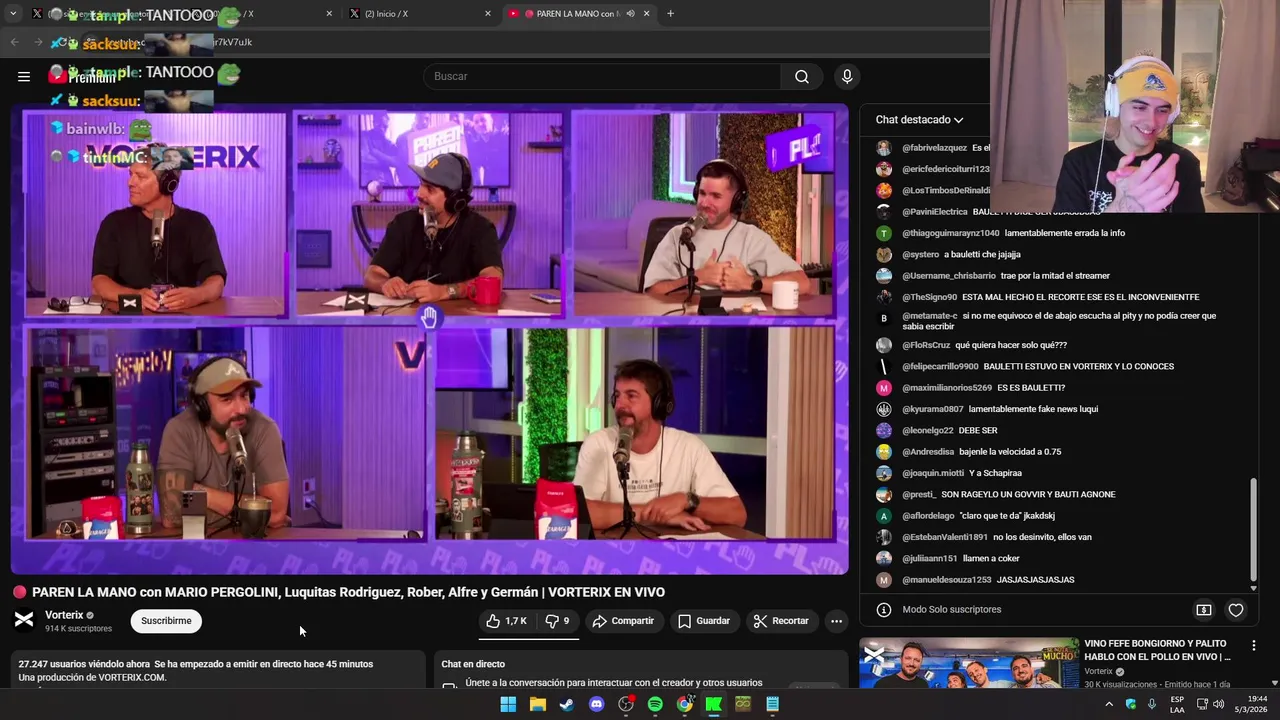Open network and volume quick settings
This screenshot has width=1280, height=720.
point(1210,704)
